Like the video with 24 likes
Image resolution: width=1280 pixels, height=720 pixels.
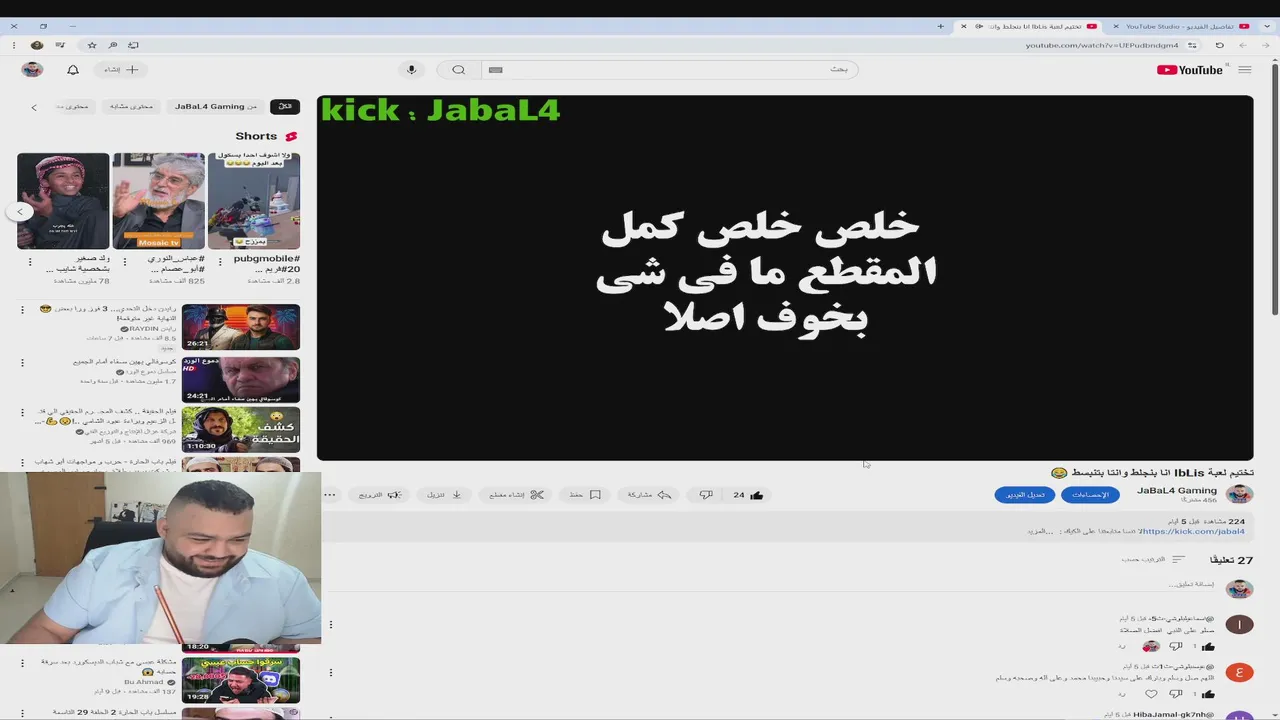748,495
